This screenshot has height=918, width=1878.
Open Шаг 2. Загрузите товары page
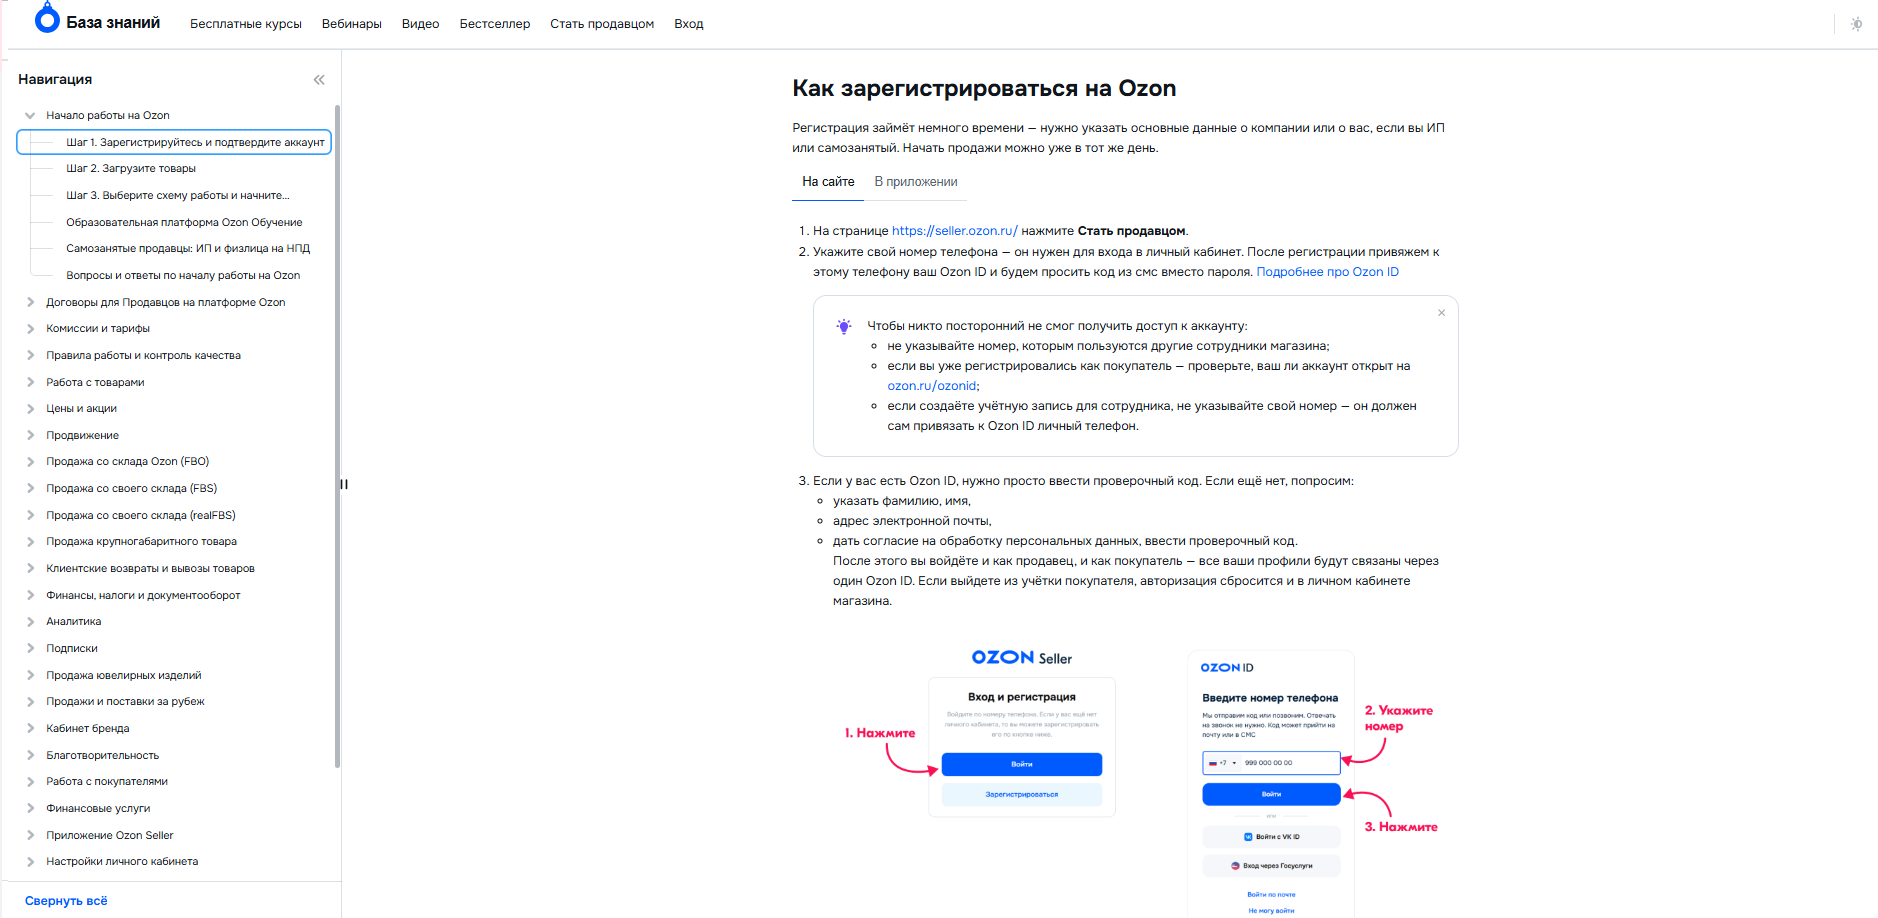tap(131, 169)
